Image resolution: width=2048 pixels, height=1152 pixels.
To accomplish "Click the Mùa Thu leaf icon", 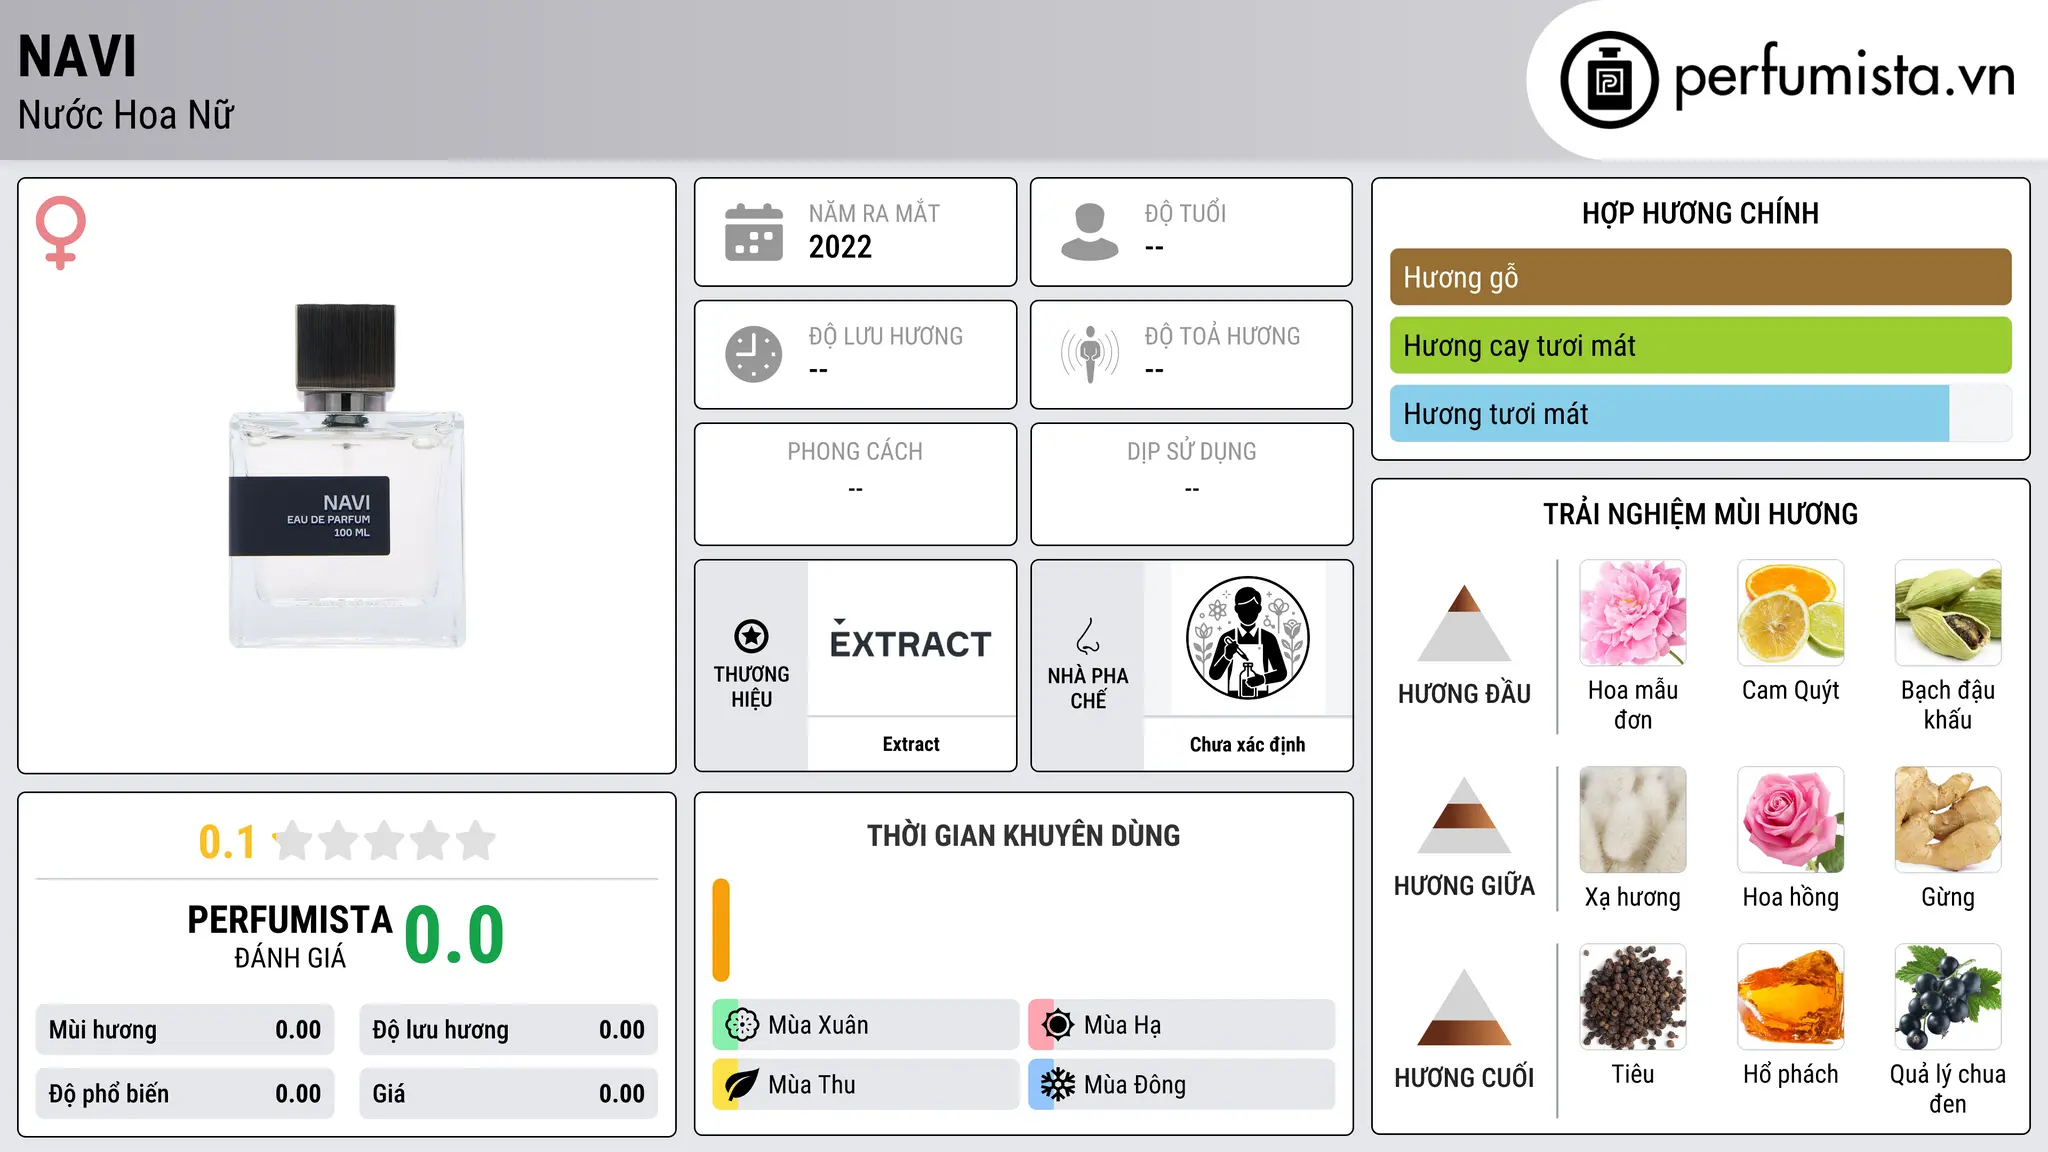I will (742, 1085).
